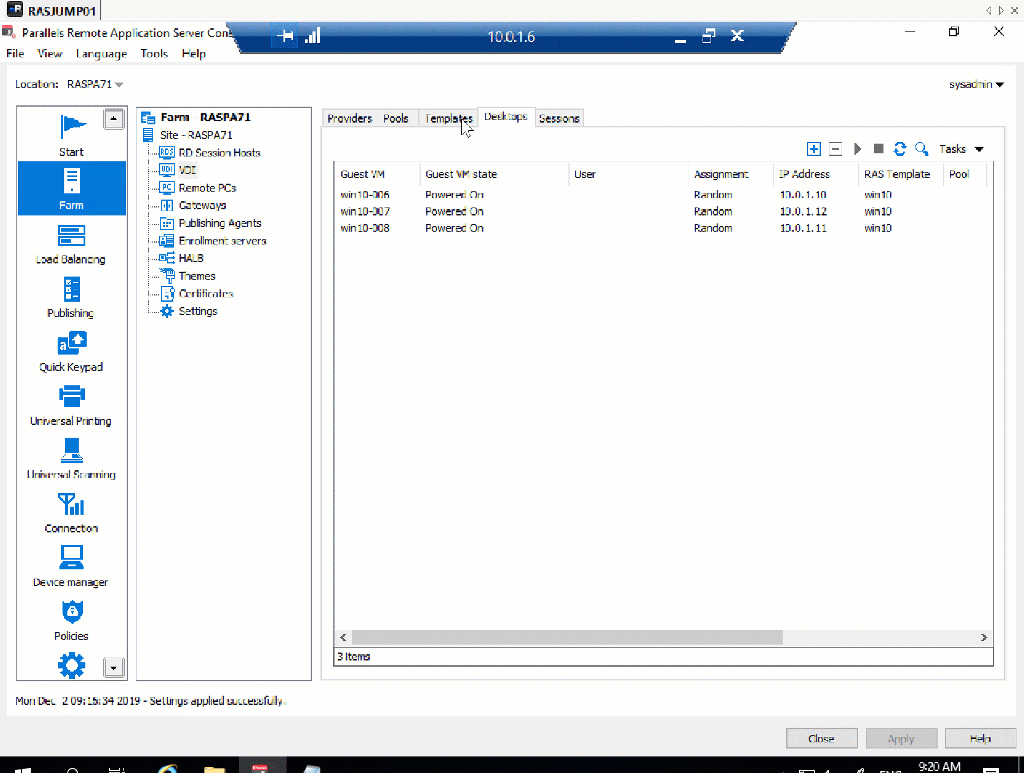Open the Help menu
The height and width of the screenshot is (773, 1024).
[193, 54]
